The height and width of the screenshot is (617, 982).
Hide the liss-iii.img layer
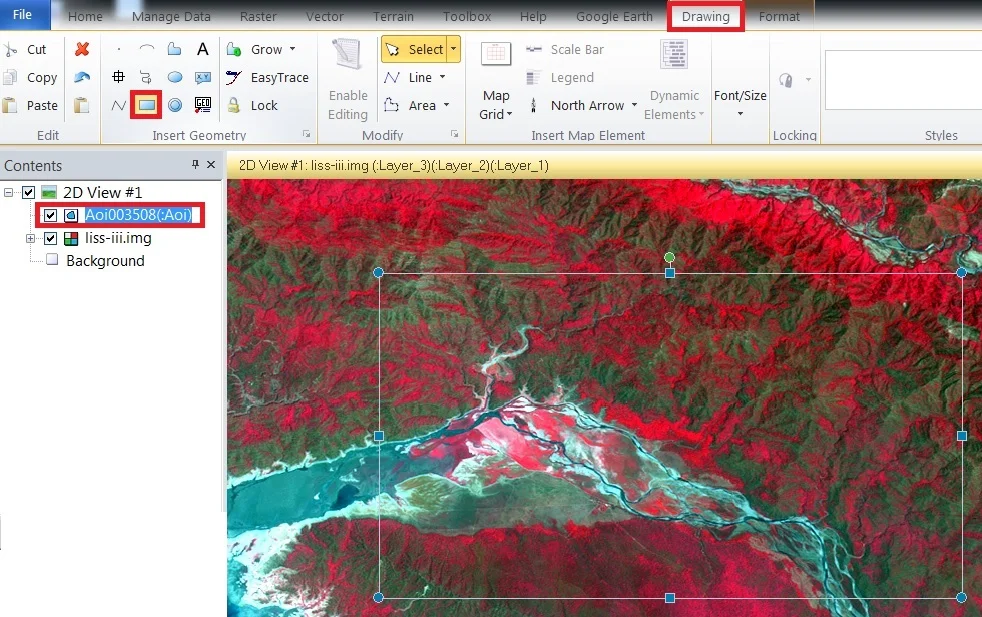click(x=49, y=238)
